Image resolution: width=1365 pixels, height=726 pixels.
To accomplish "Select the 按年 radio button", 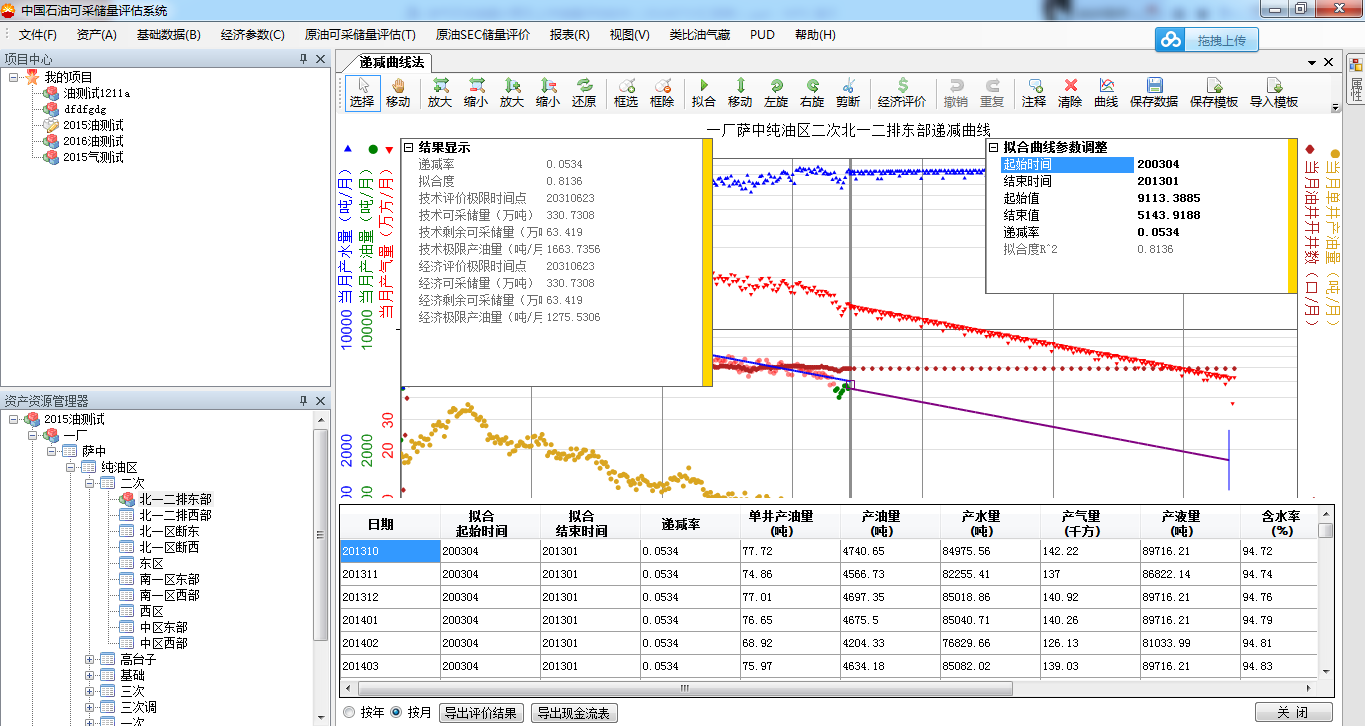I will (x=349, y=713).
